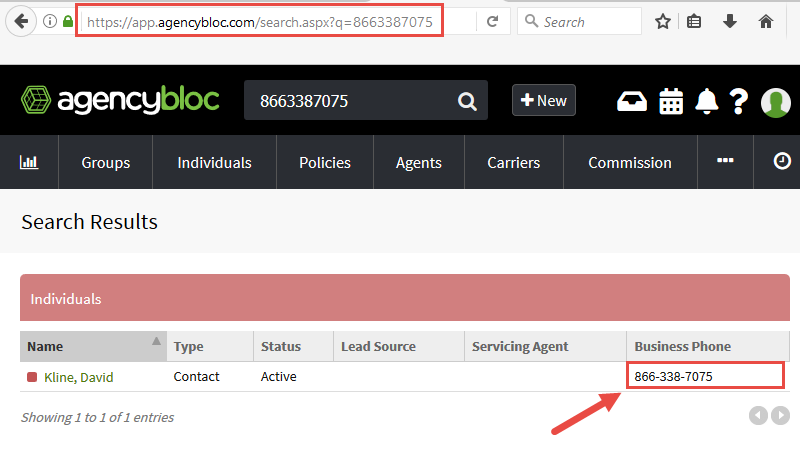Click the browser Search box
The image size is (800, 455).
[x=579, y=21]
